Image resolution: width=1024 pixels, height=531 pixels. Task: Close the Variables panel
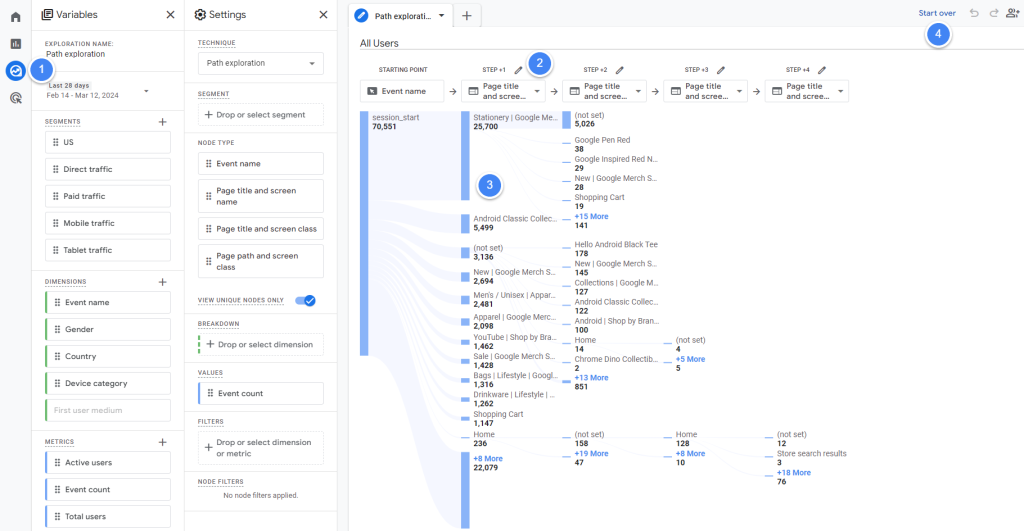170,14
